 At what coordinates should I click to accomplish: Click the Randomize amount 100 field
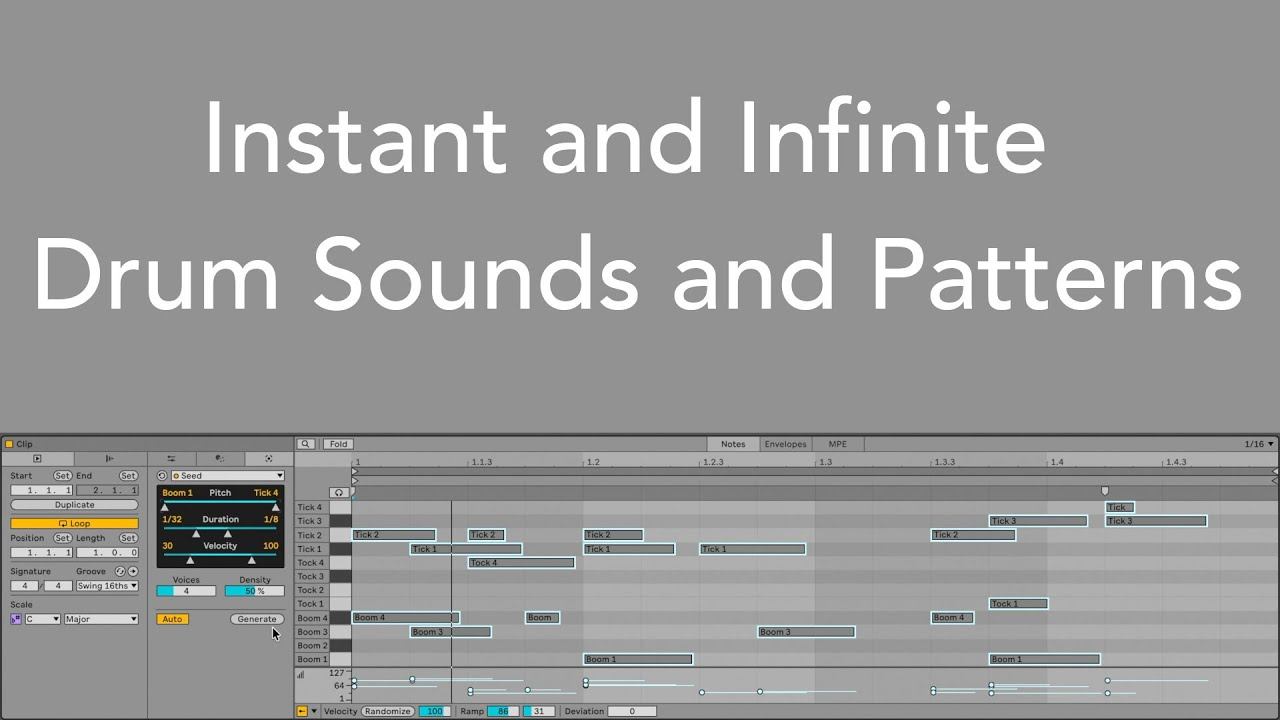point(433,711)
